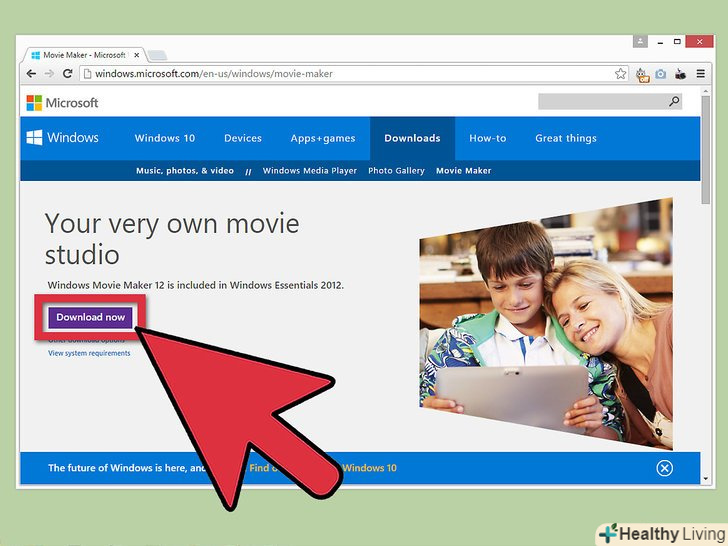
Task: Click the camera extension icon
Action: (x=660, y=74)
